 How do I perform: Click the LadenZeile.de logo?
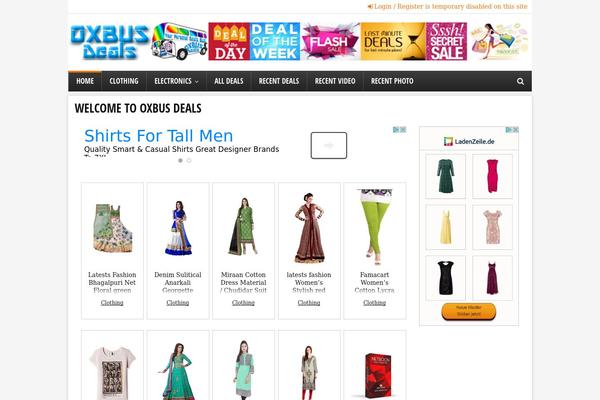[469, 141]
